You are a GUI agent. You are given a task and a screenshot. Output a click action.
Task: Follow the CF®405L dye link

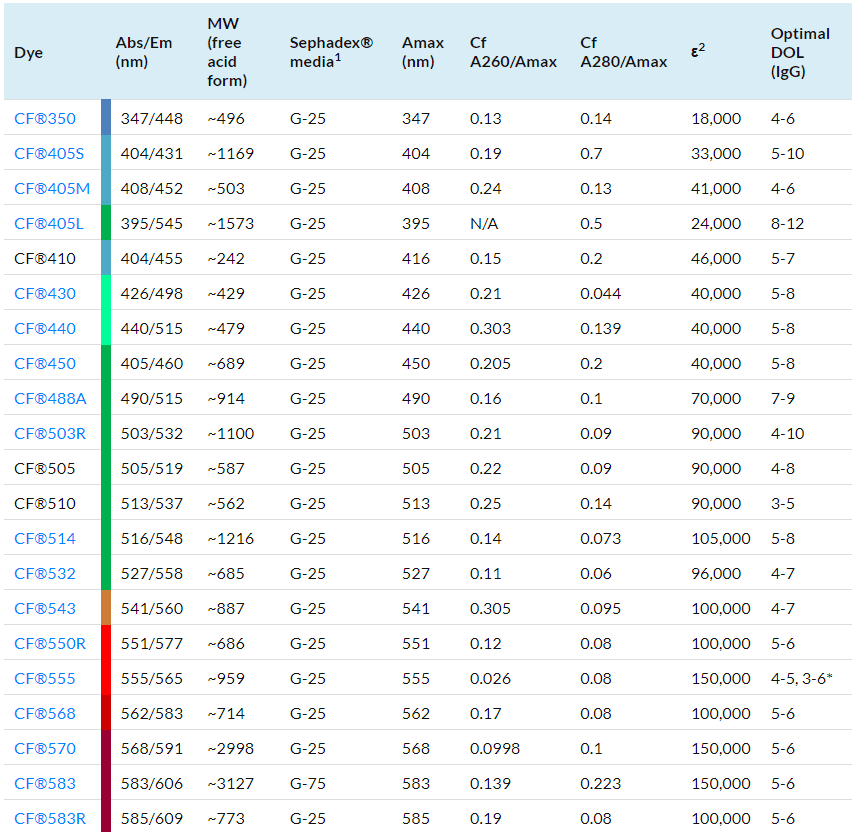pyautogui.click(x=49, y=223)
